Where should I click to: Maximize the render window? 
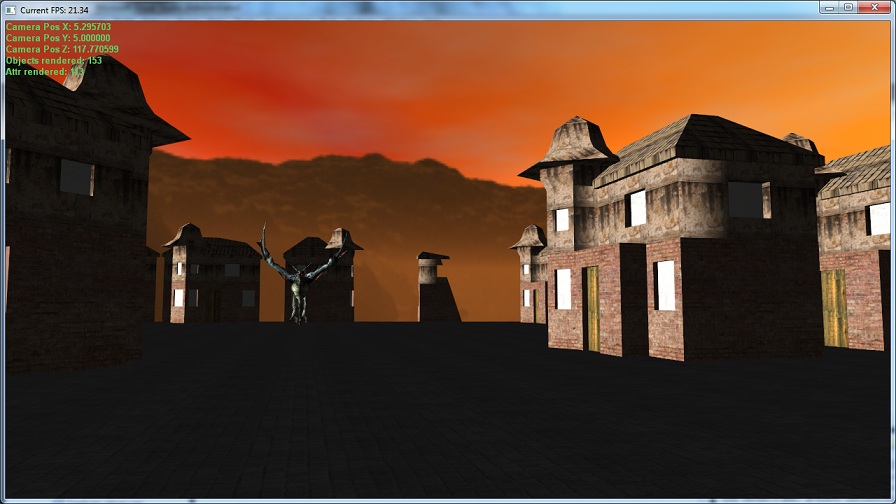848,7
